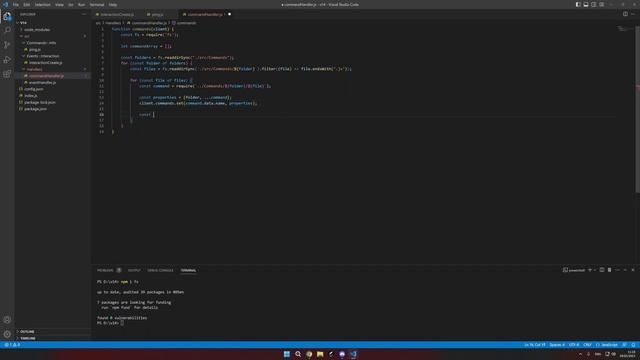Screen dimensions: 640x360
Task: Open index.js in explorer
Action: click(31, 96)
